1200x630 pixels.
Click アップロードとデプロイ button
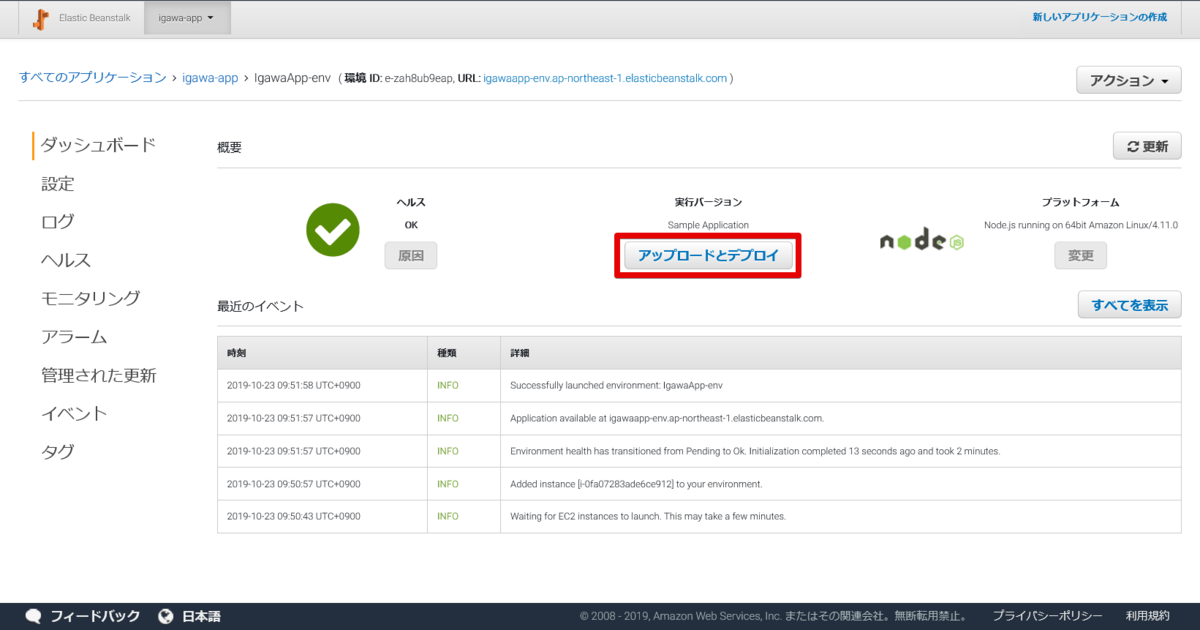[x=708, y=256]
